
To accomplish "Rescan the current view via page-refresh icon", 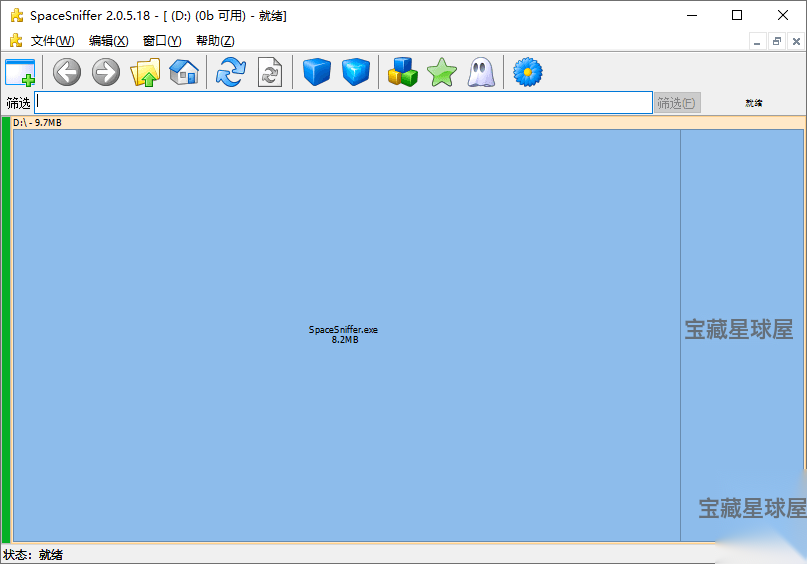I will 270,72.
